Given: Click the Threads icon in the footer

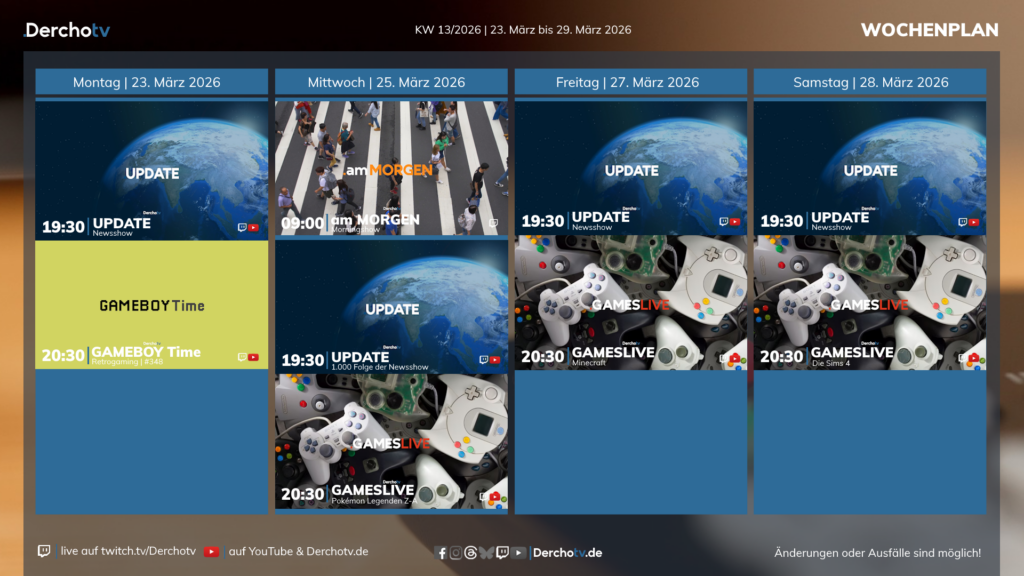Looking at the screenshot, I should click(471, 553).
